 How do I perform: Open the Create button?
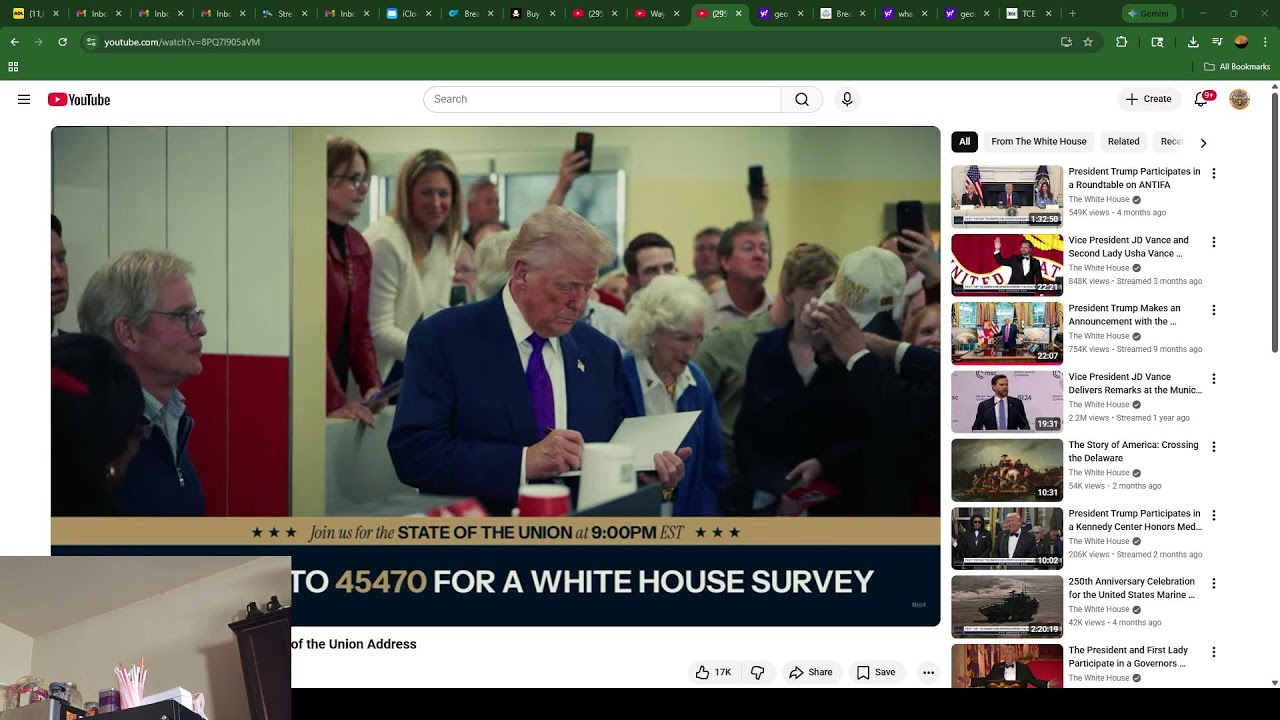click(1148, 99)
